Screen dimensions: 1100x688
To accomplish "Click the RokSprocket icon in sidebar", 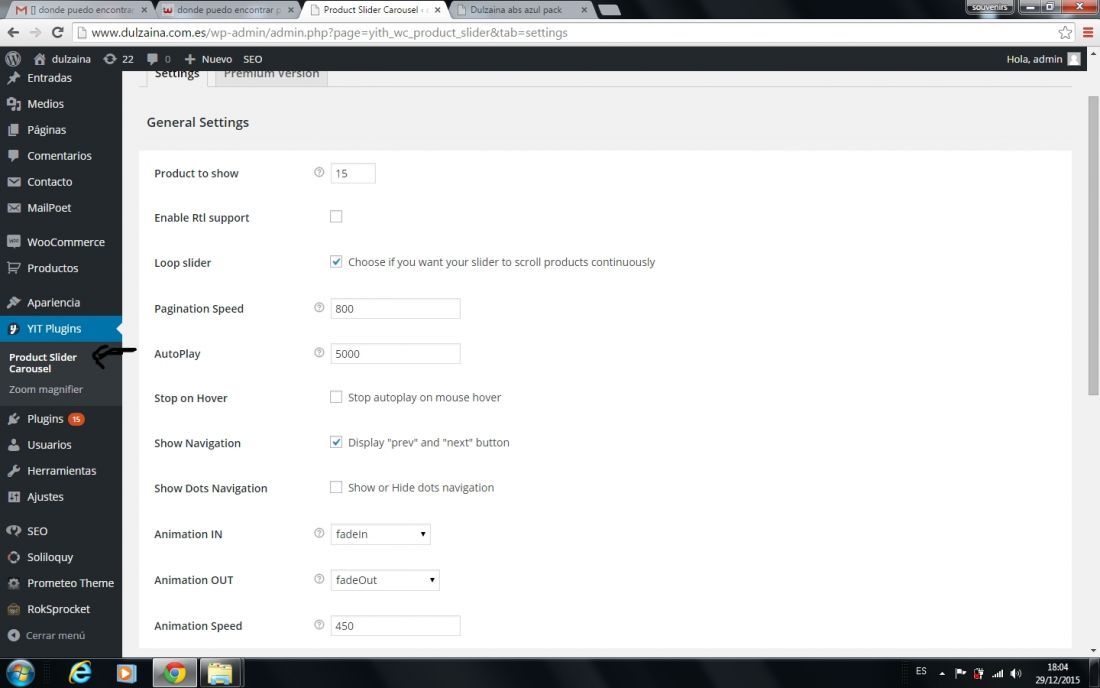I will click(13, 609).
